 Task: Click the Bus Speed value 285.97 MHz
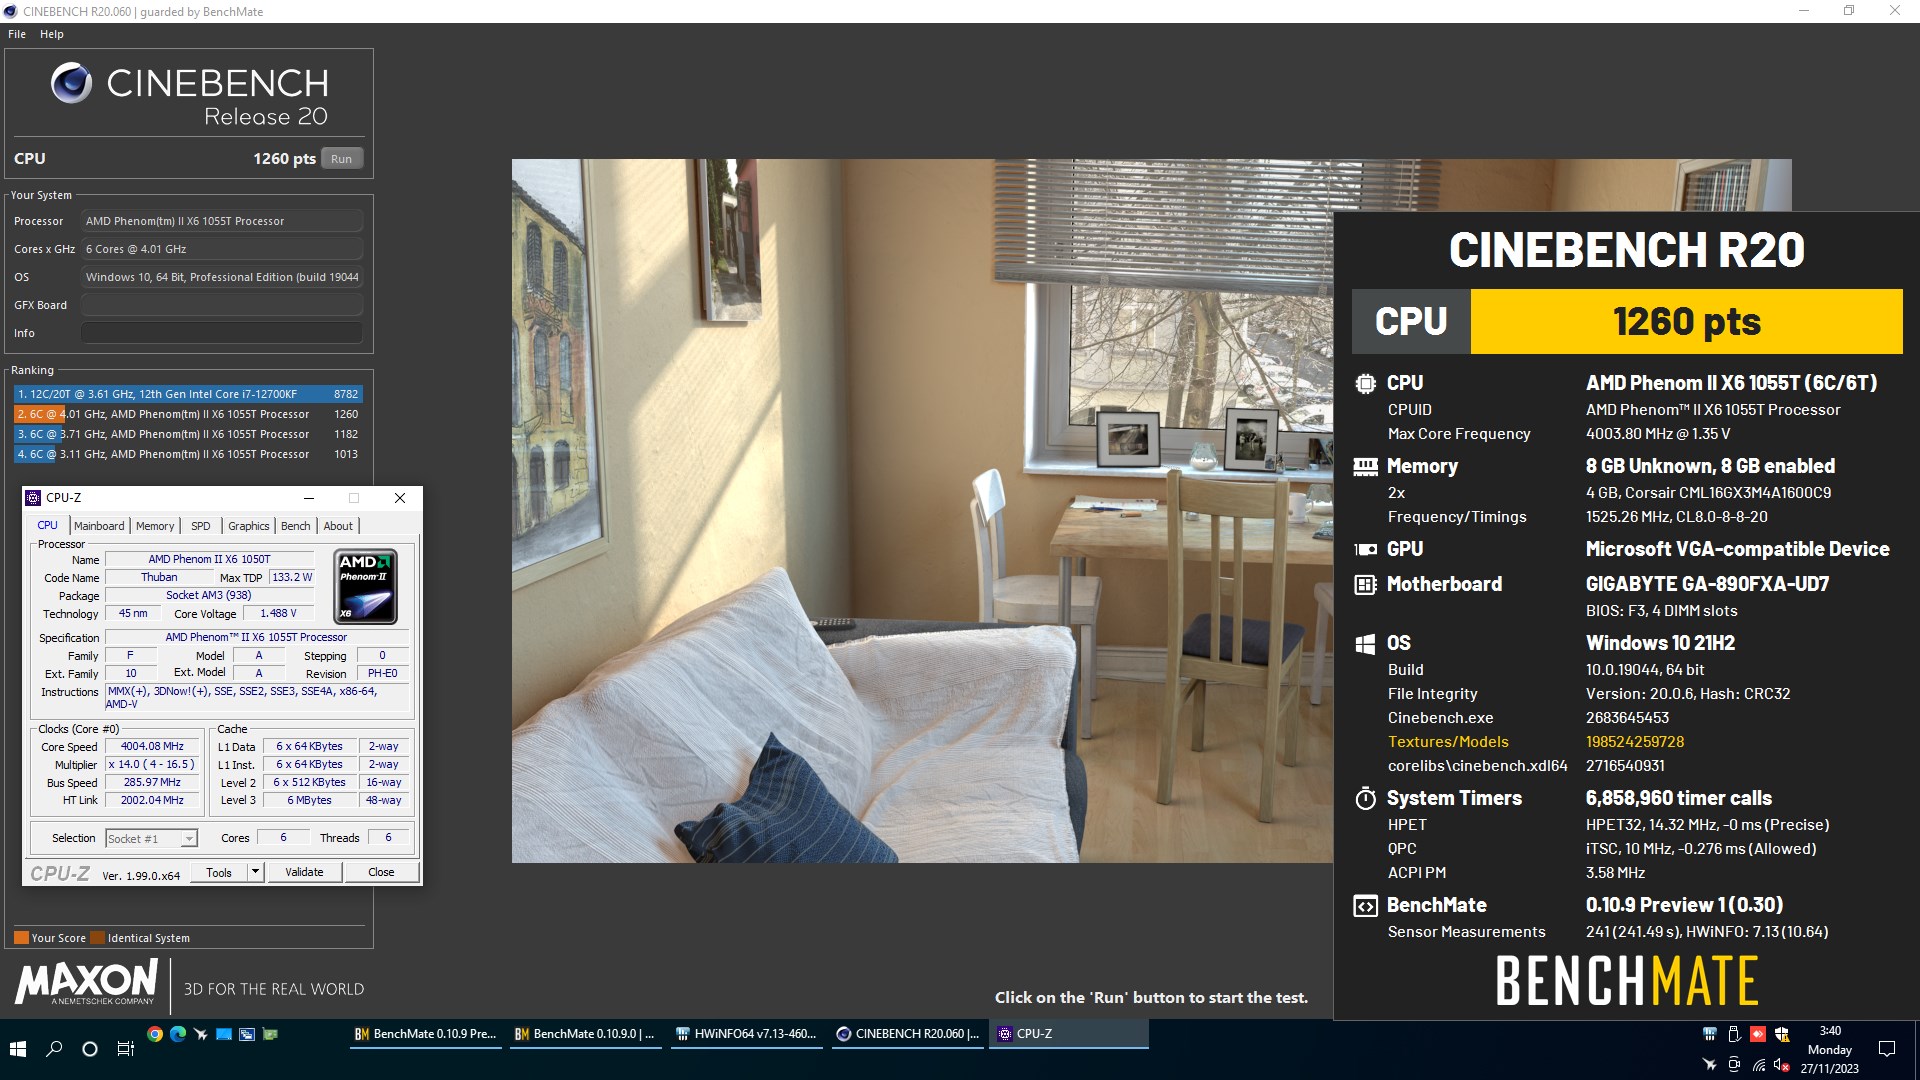point(152,783)
